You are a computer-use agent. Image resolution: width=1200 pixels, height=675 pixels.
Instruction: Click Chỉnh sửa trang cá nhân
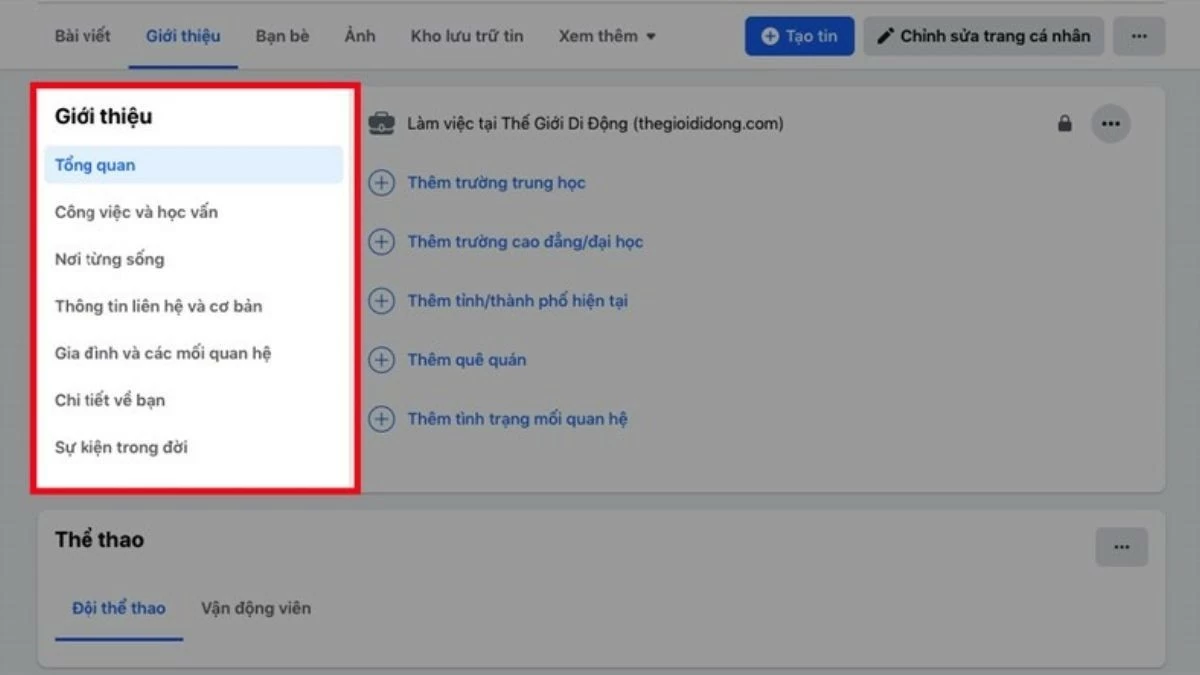[x=983, y=35]
